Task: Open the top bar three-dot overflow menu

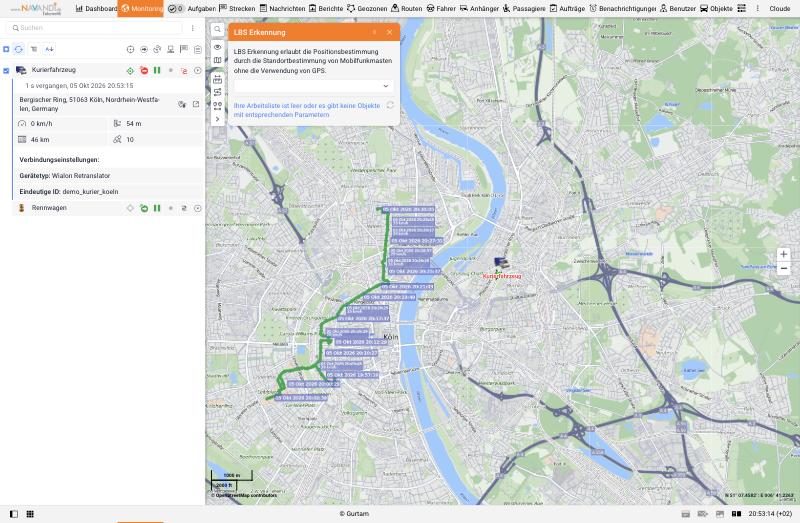Action: 757,9
